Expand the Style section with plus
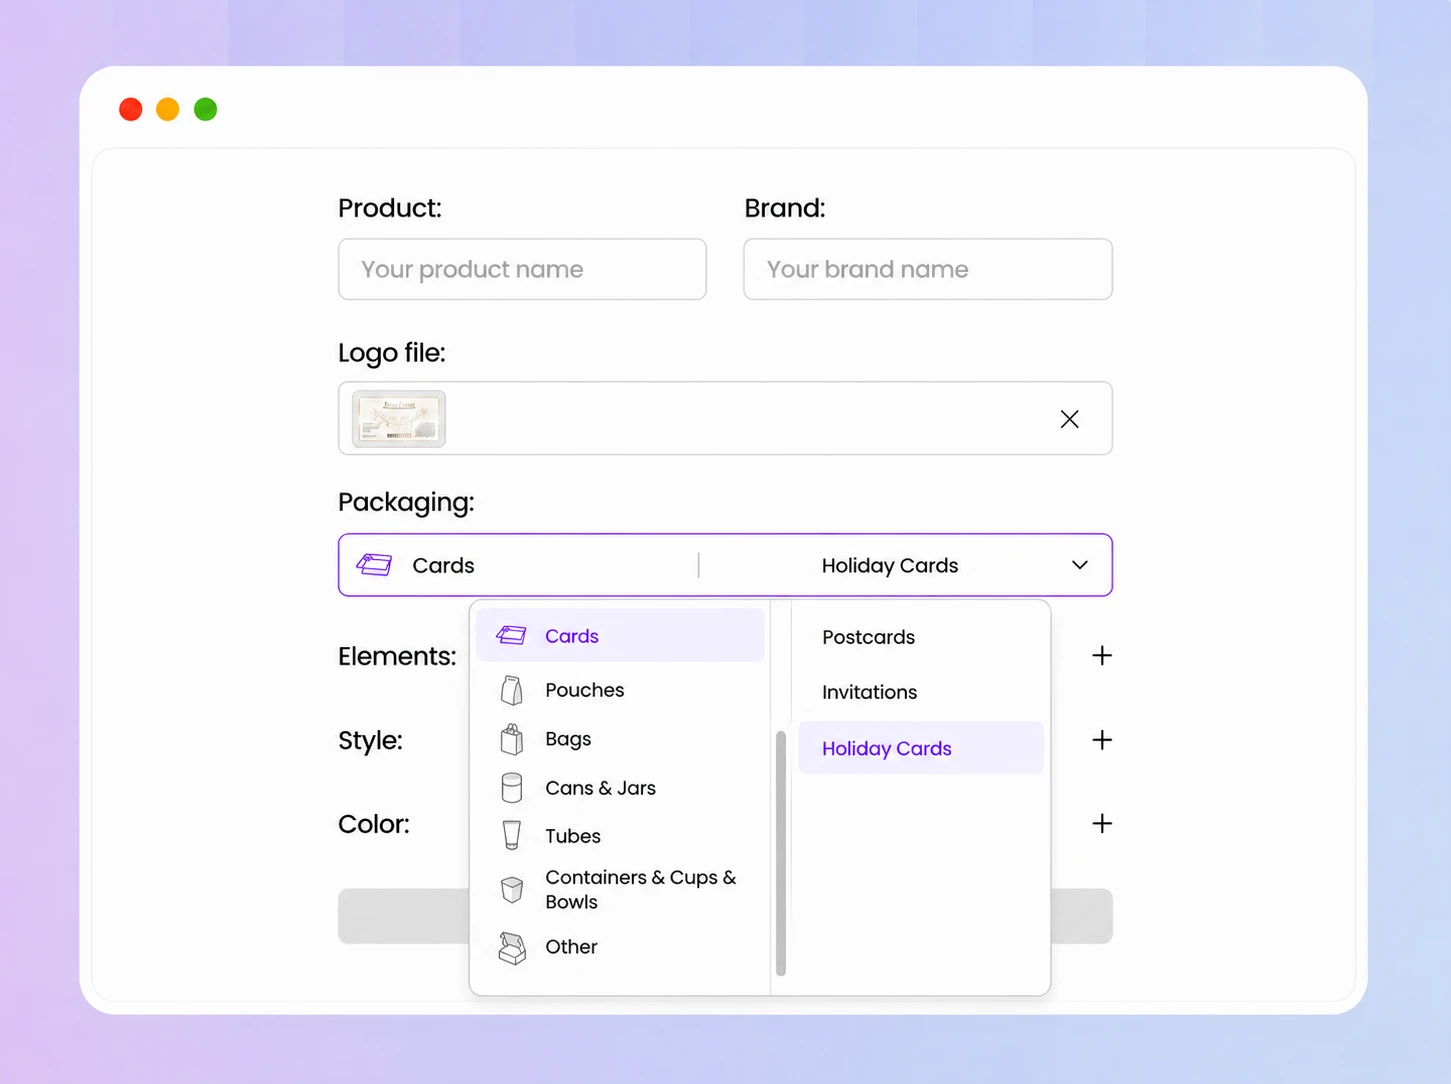The width and height of the screenshot is (1451, 1084). (1102, 739)
